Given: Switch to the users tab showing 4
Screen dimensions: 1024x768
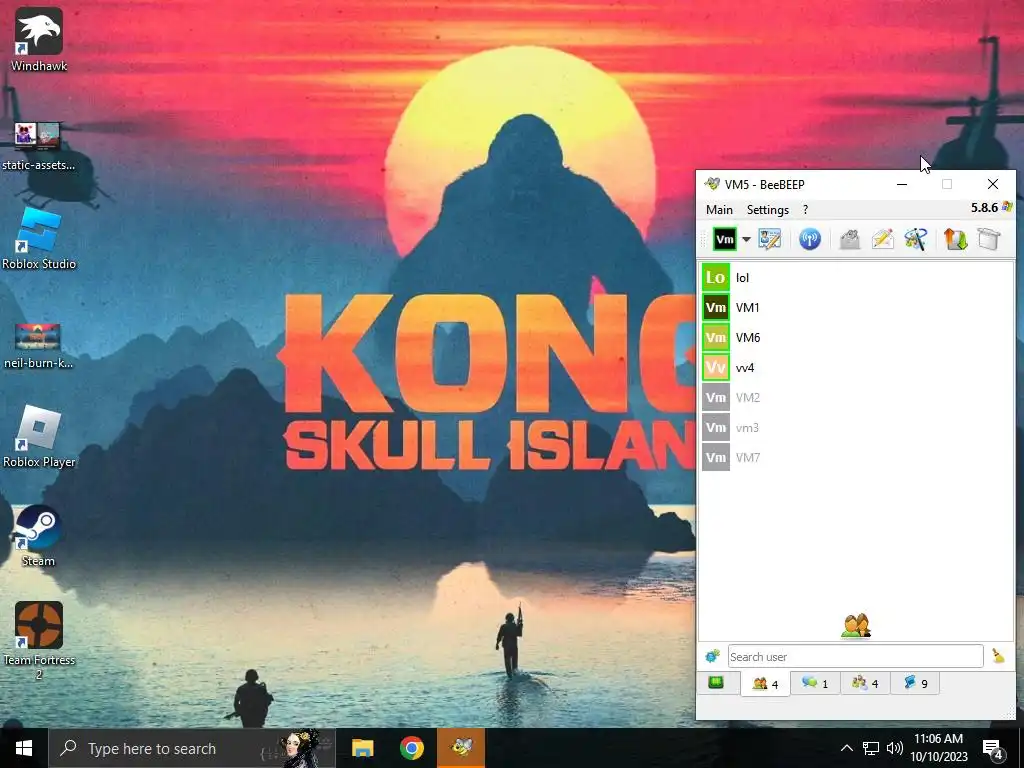Looking at the screenshot, I should click(x=765, y=684).
